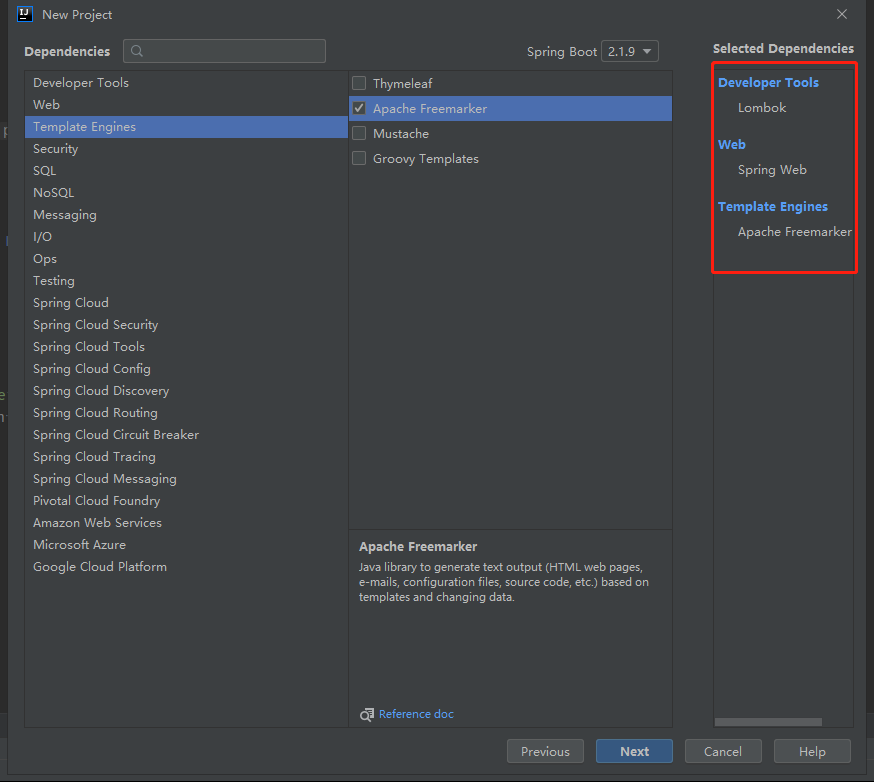Select Spring Cloud Config category
This screenshot has width=874, height=782.
[186, 368]
